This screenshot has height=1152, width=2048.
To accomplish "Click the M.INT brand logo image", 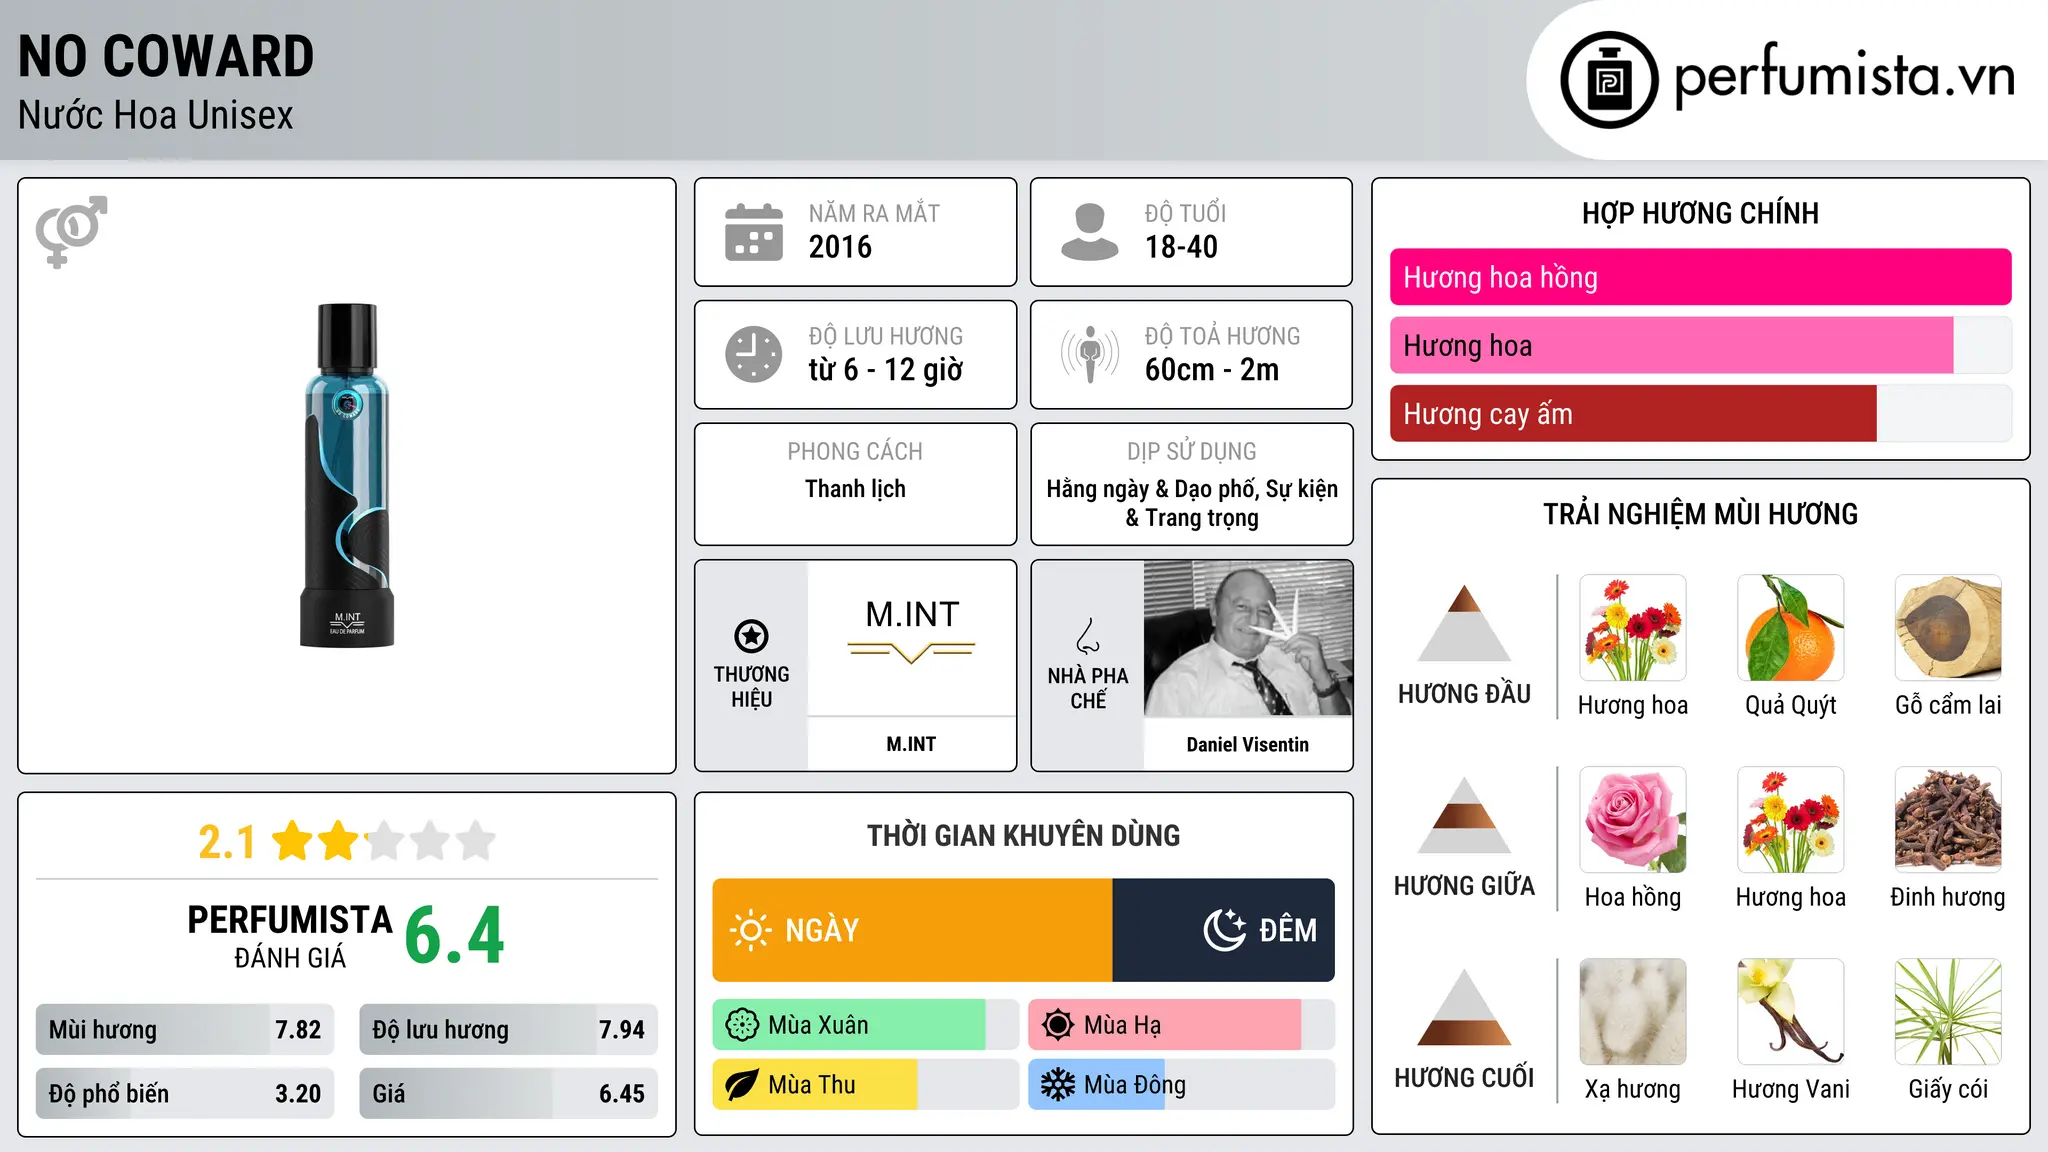I will [912, 638].
